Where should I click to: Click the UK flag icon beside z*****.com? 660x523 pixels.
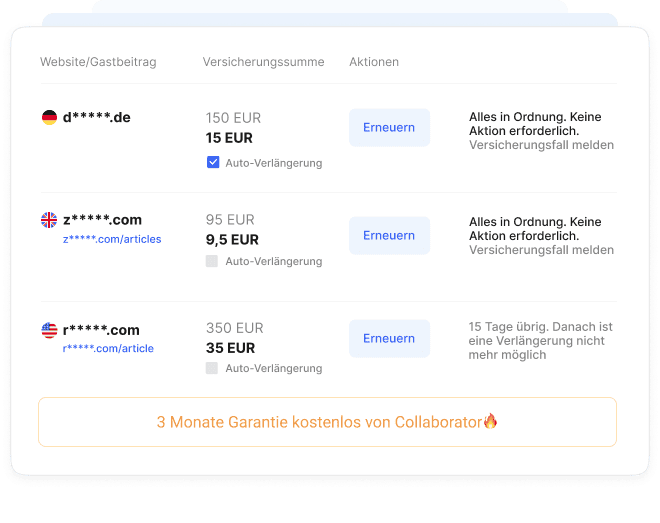tap(49, 220)
